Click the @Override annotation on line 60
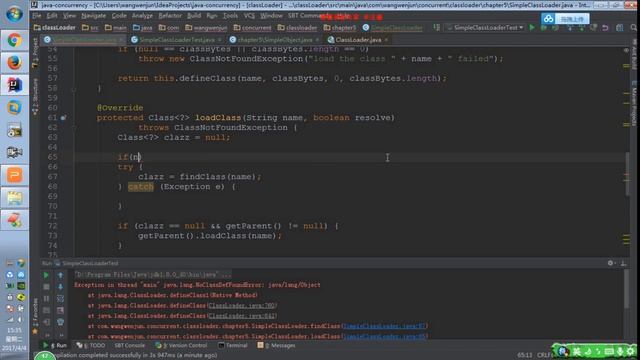The height and width of the screenshot is (360, 640). [x=120, y=108]
